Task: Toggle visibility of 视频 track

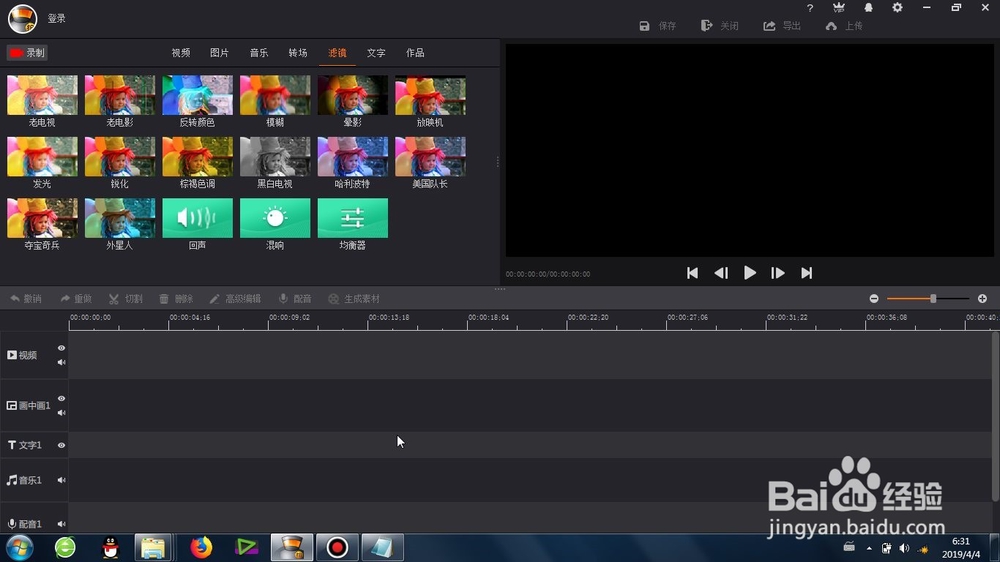Action: (x=61, y=348)
